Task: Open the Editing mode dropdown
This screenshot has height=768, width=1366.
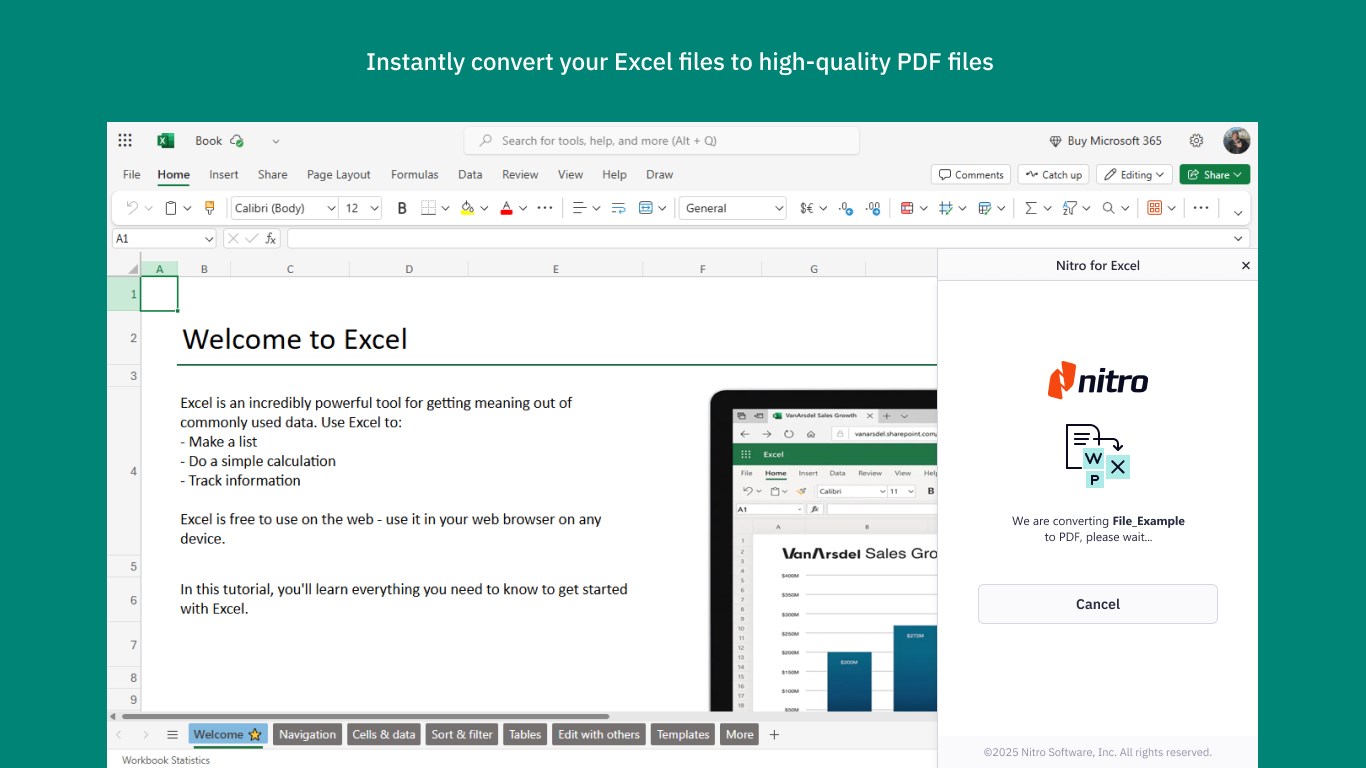Action: [x=1135, y=175]
